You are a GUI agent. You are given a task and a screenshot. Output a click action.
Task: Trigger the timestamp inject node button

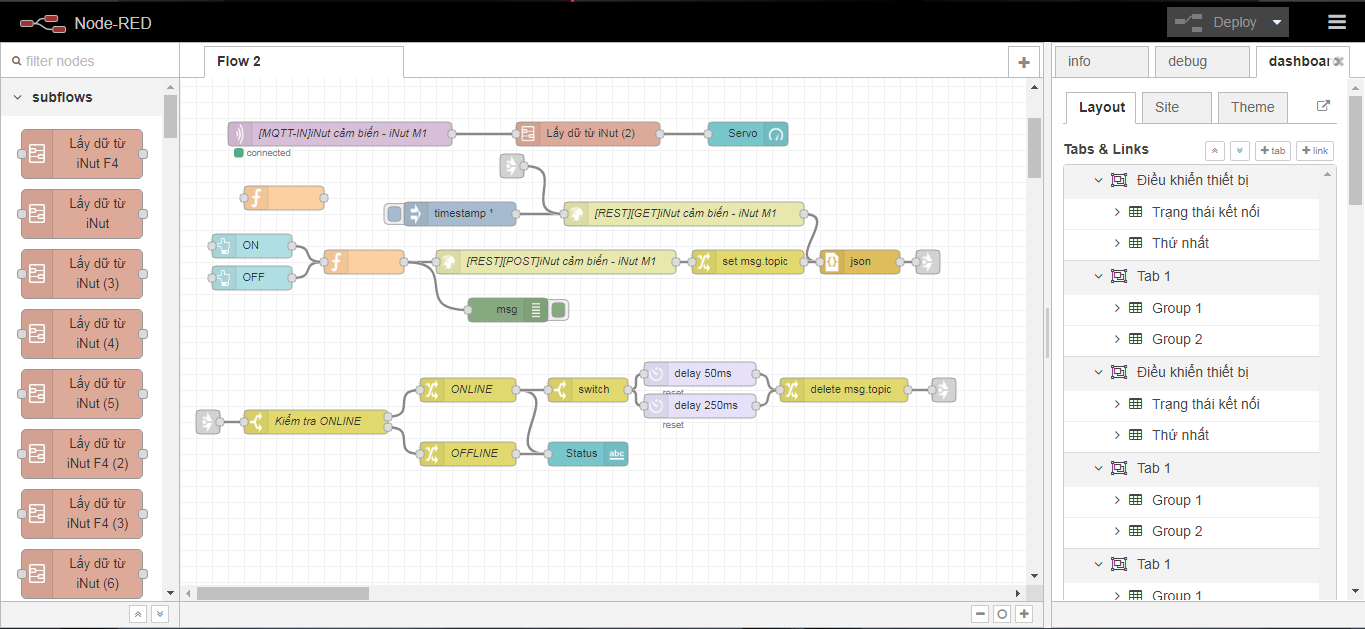[x=394, y=214]
